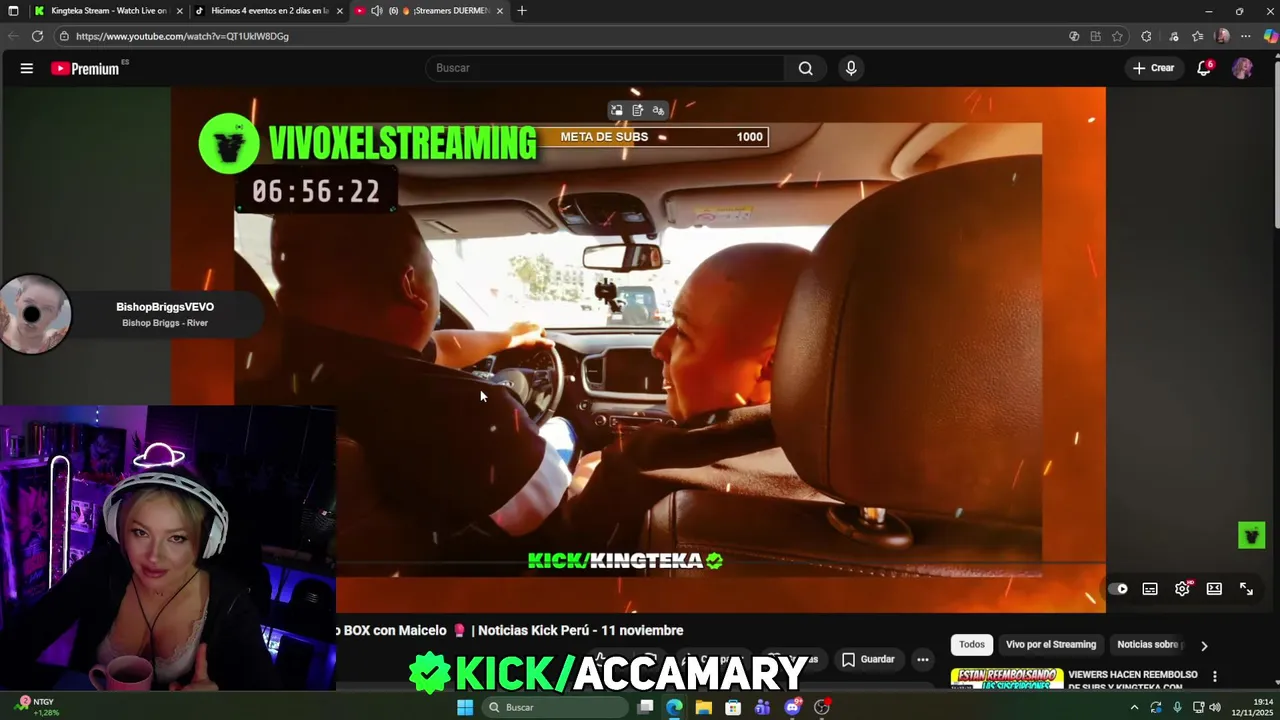This screenshot has height=720, width=1280.
Task: Close the Kingteka Stream tab
Action: pyautogui.click(x=180, y=11)
